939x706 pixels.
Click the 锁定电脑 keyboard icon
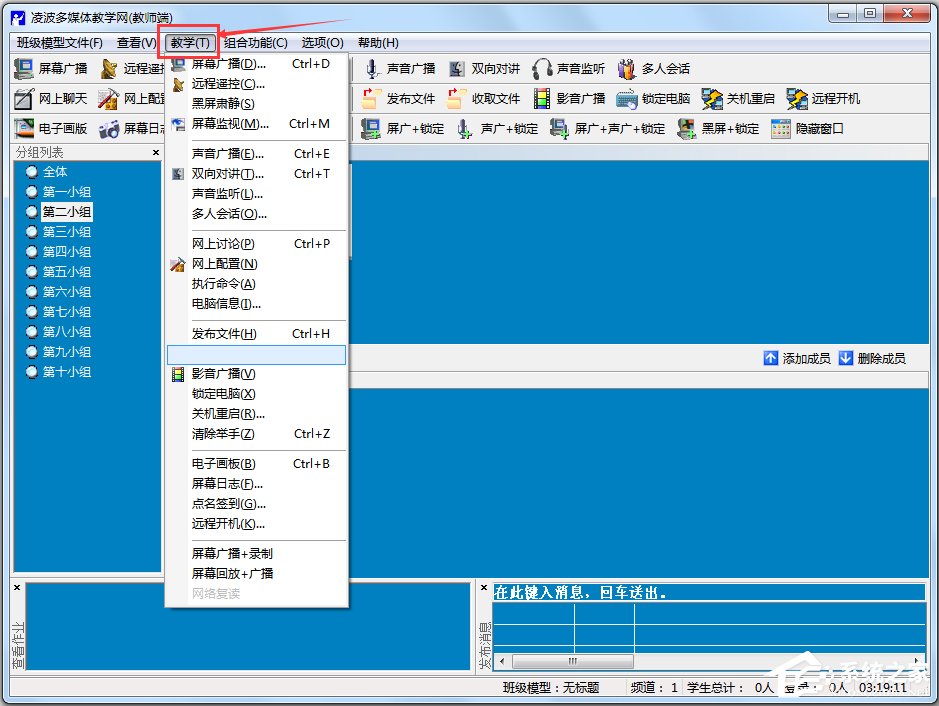626,99
